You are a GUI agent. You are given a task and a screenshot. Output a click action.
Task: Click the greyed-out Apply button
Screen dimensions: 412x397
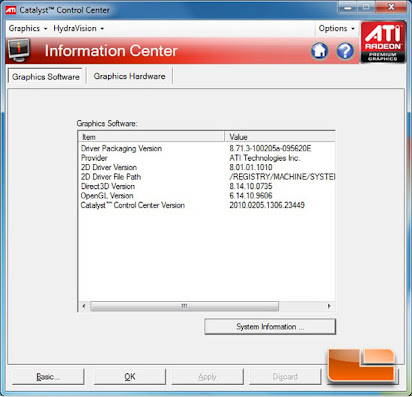[x=207, y=377]
